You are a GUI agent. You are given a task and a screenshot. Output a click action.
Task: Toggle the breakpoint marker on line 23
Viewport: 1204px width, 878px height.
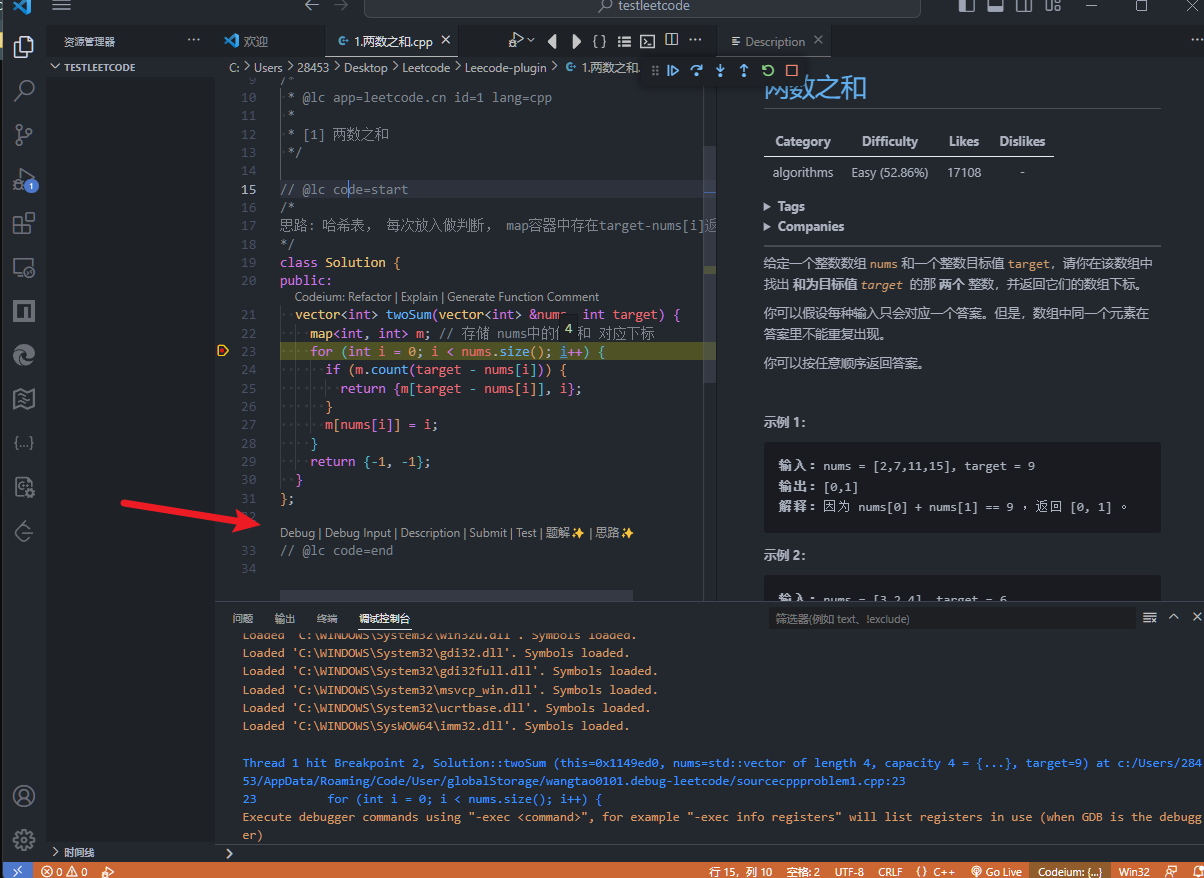point(223,351)
